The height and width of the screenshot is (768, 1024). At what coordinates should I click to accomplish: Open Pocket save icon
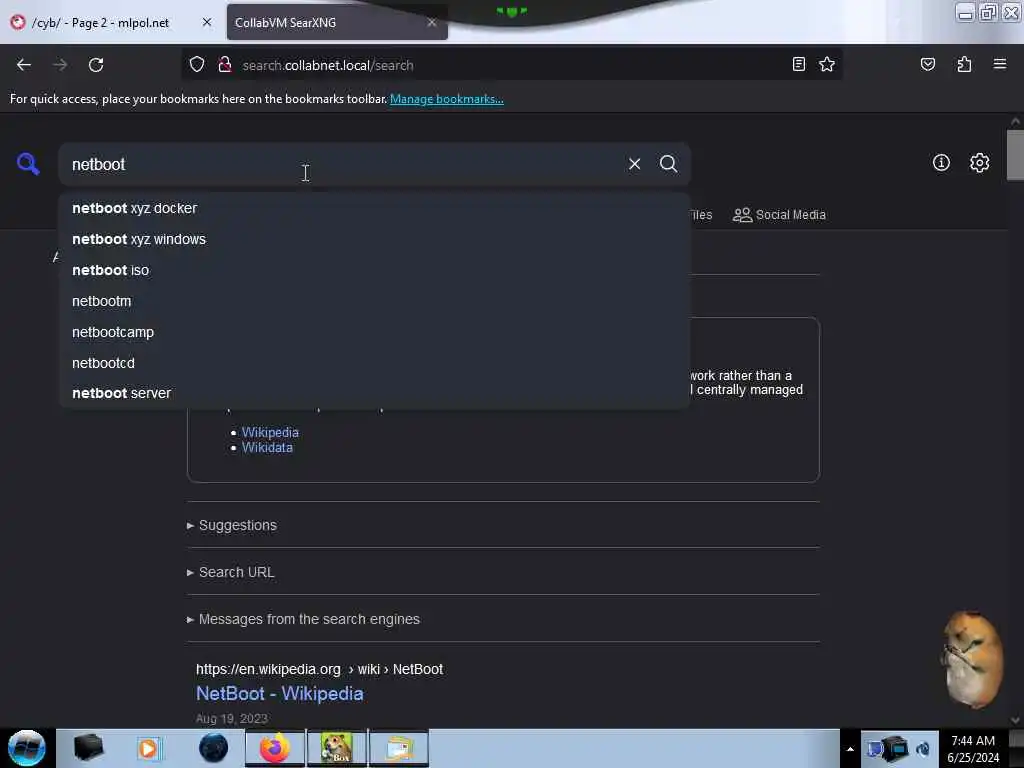927,64
